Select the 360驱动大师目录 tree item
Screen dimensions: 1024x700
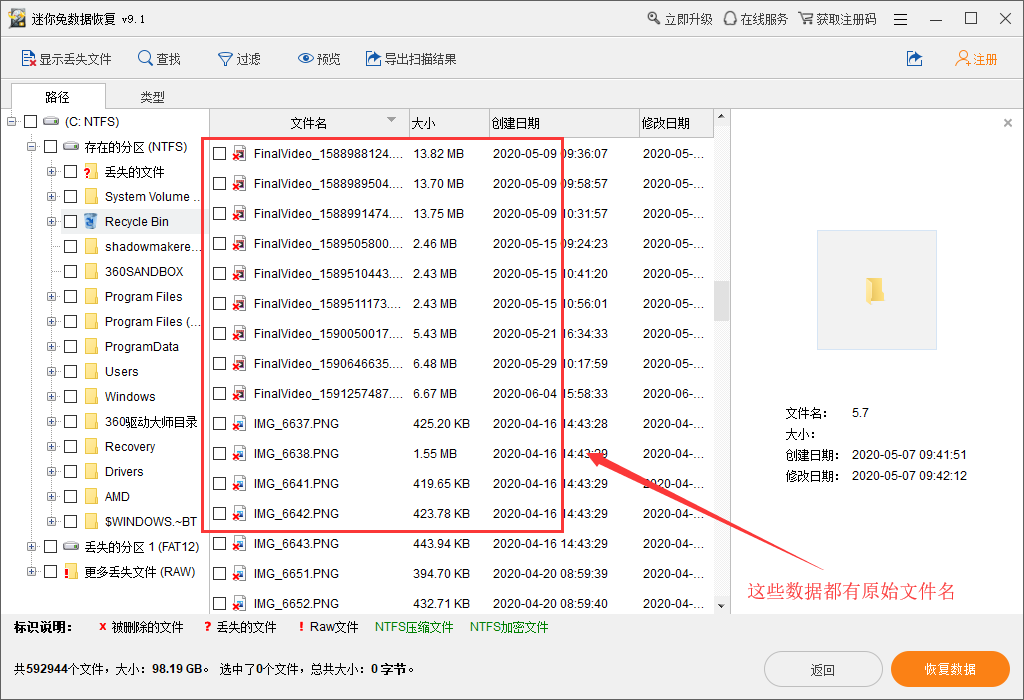pyautogui.click(x=151, y=422)
